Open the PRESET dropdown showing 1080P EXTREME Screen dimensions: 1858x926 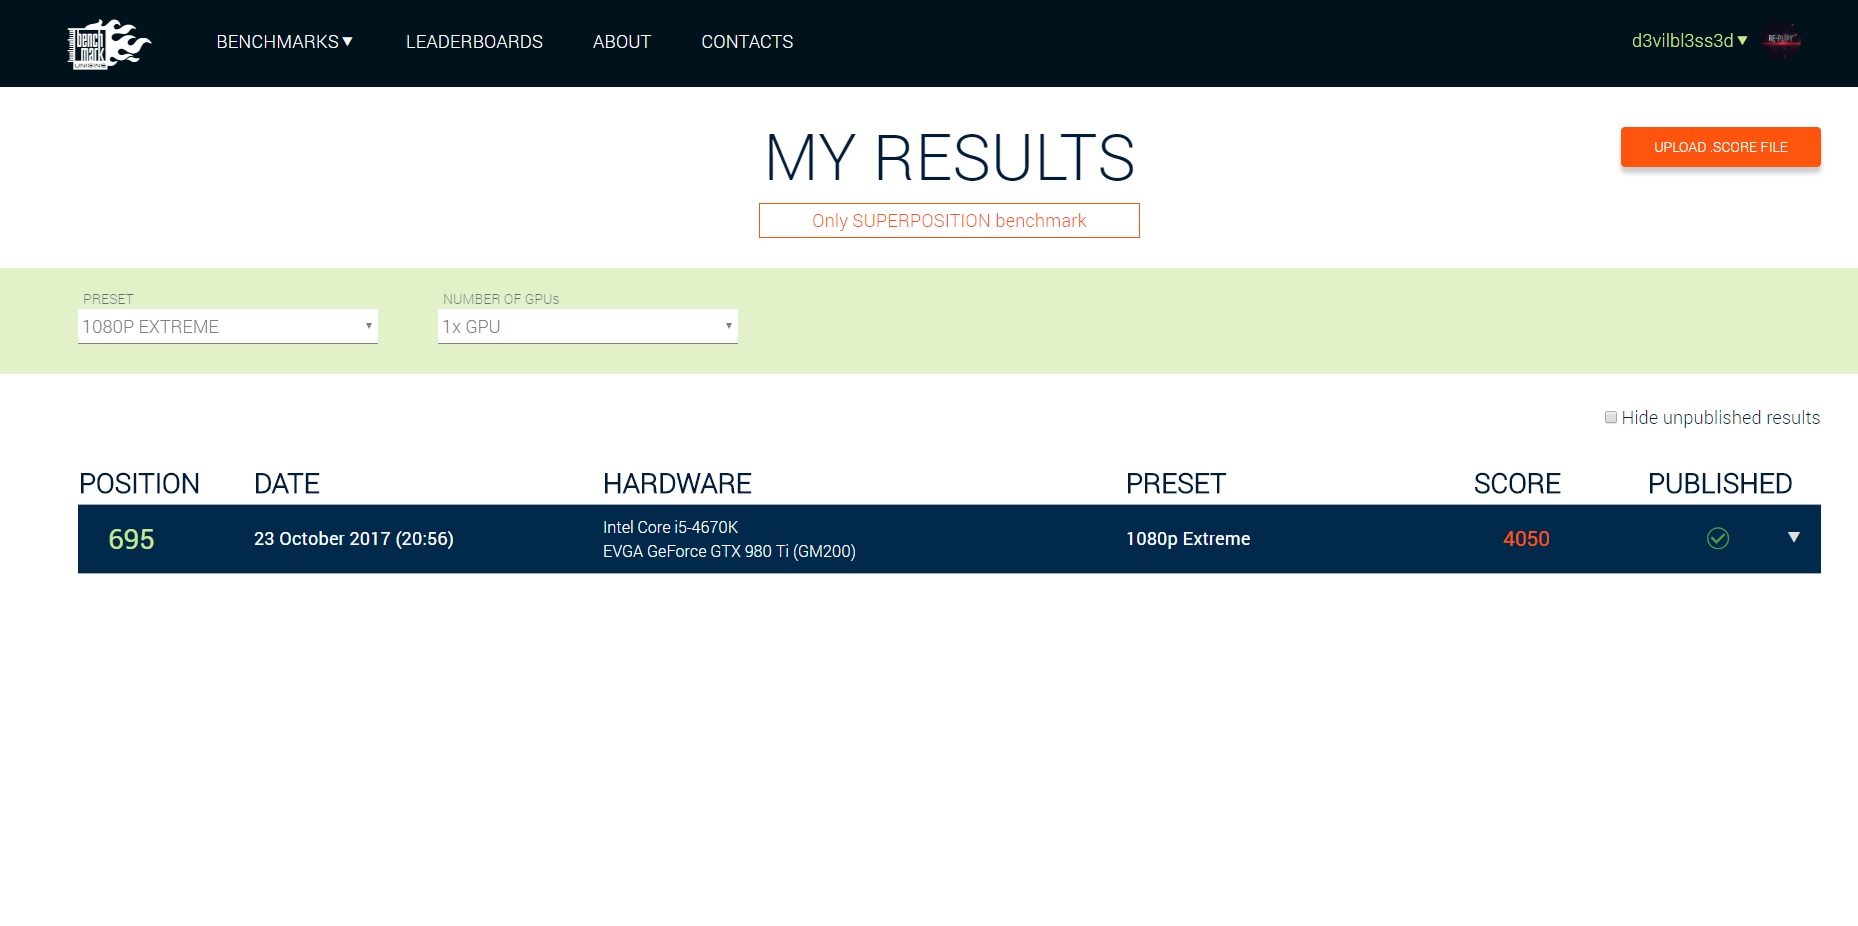(x=228, y=326)
